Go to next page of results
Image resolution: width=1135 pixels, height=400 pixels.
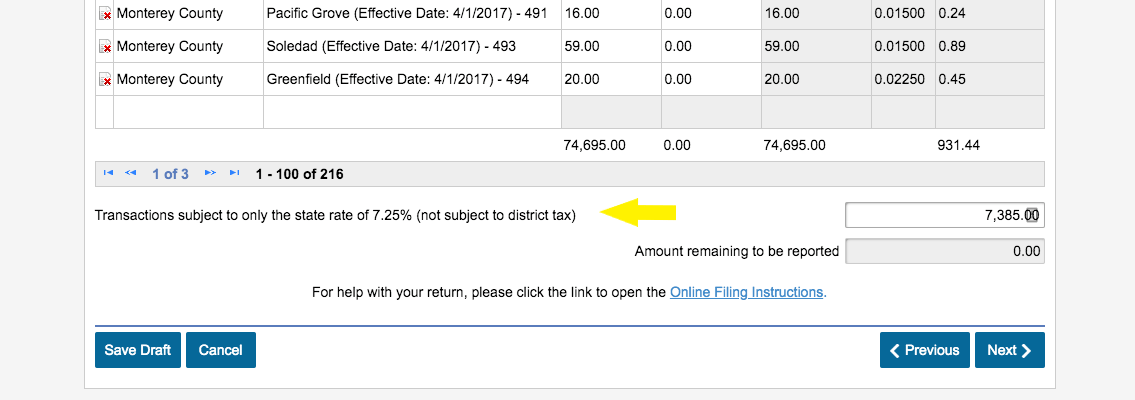[210, 174]
